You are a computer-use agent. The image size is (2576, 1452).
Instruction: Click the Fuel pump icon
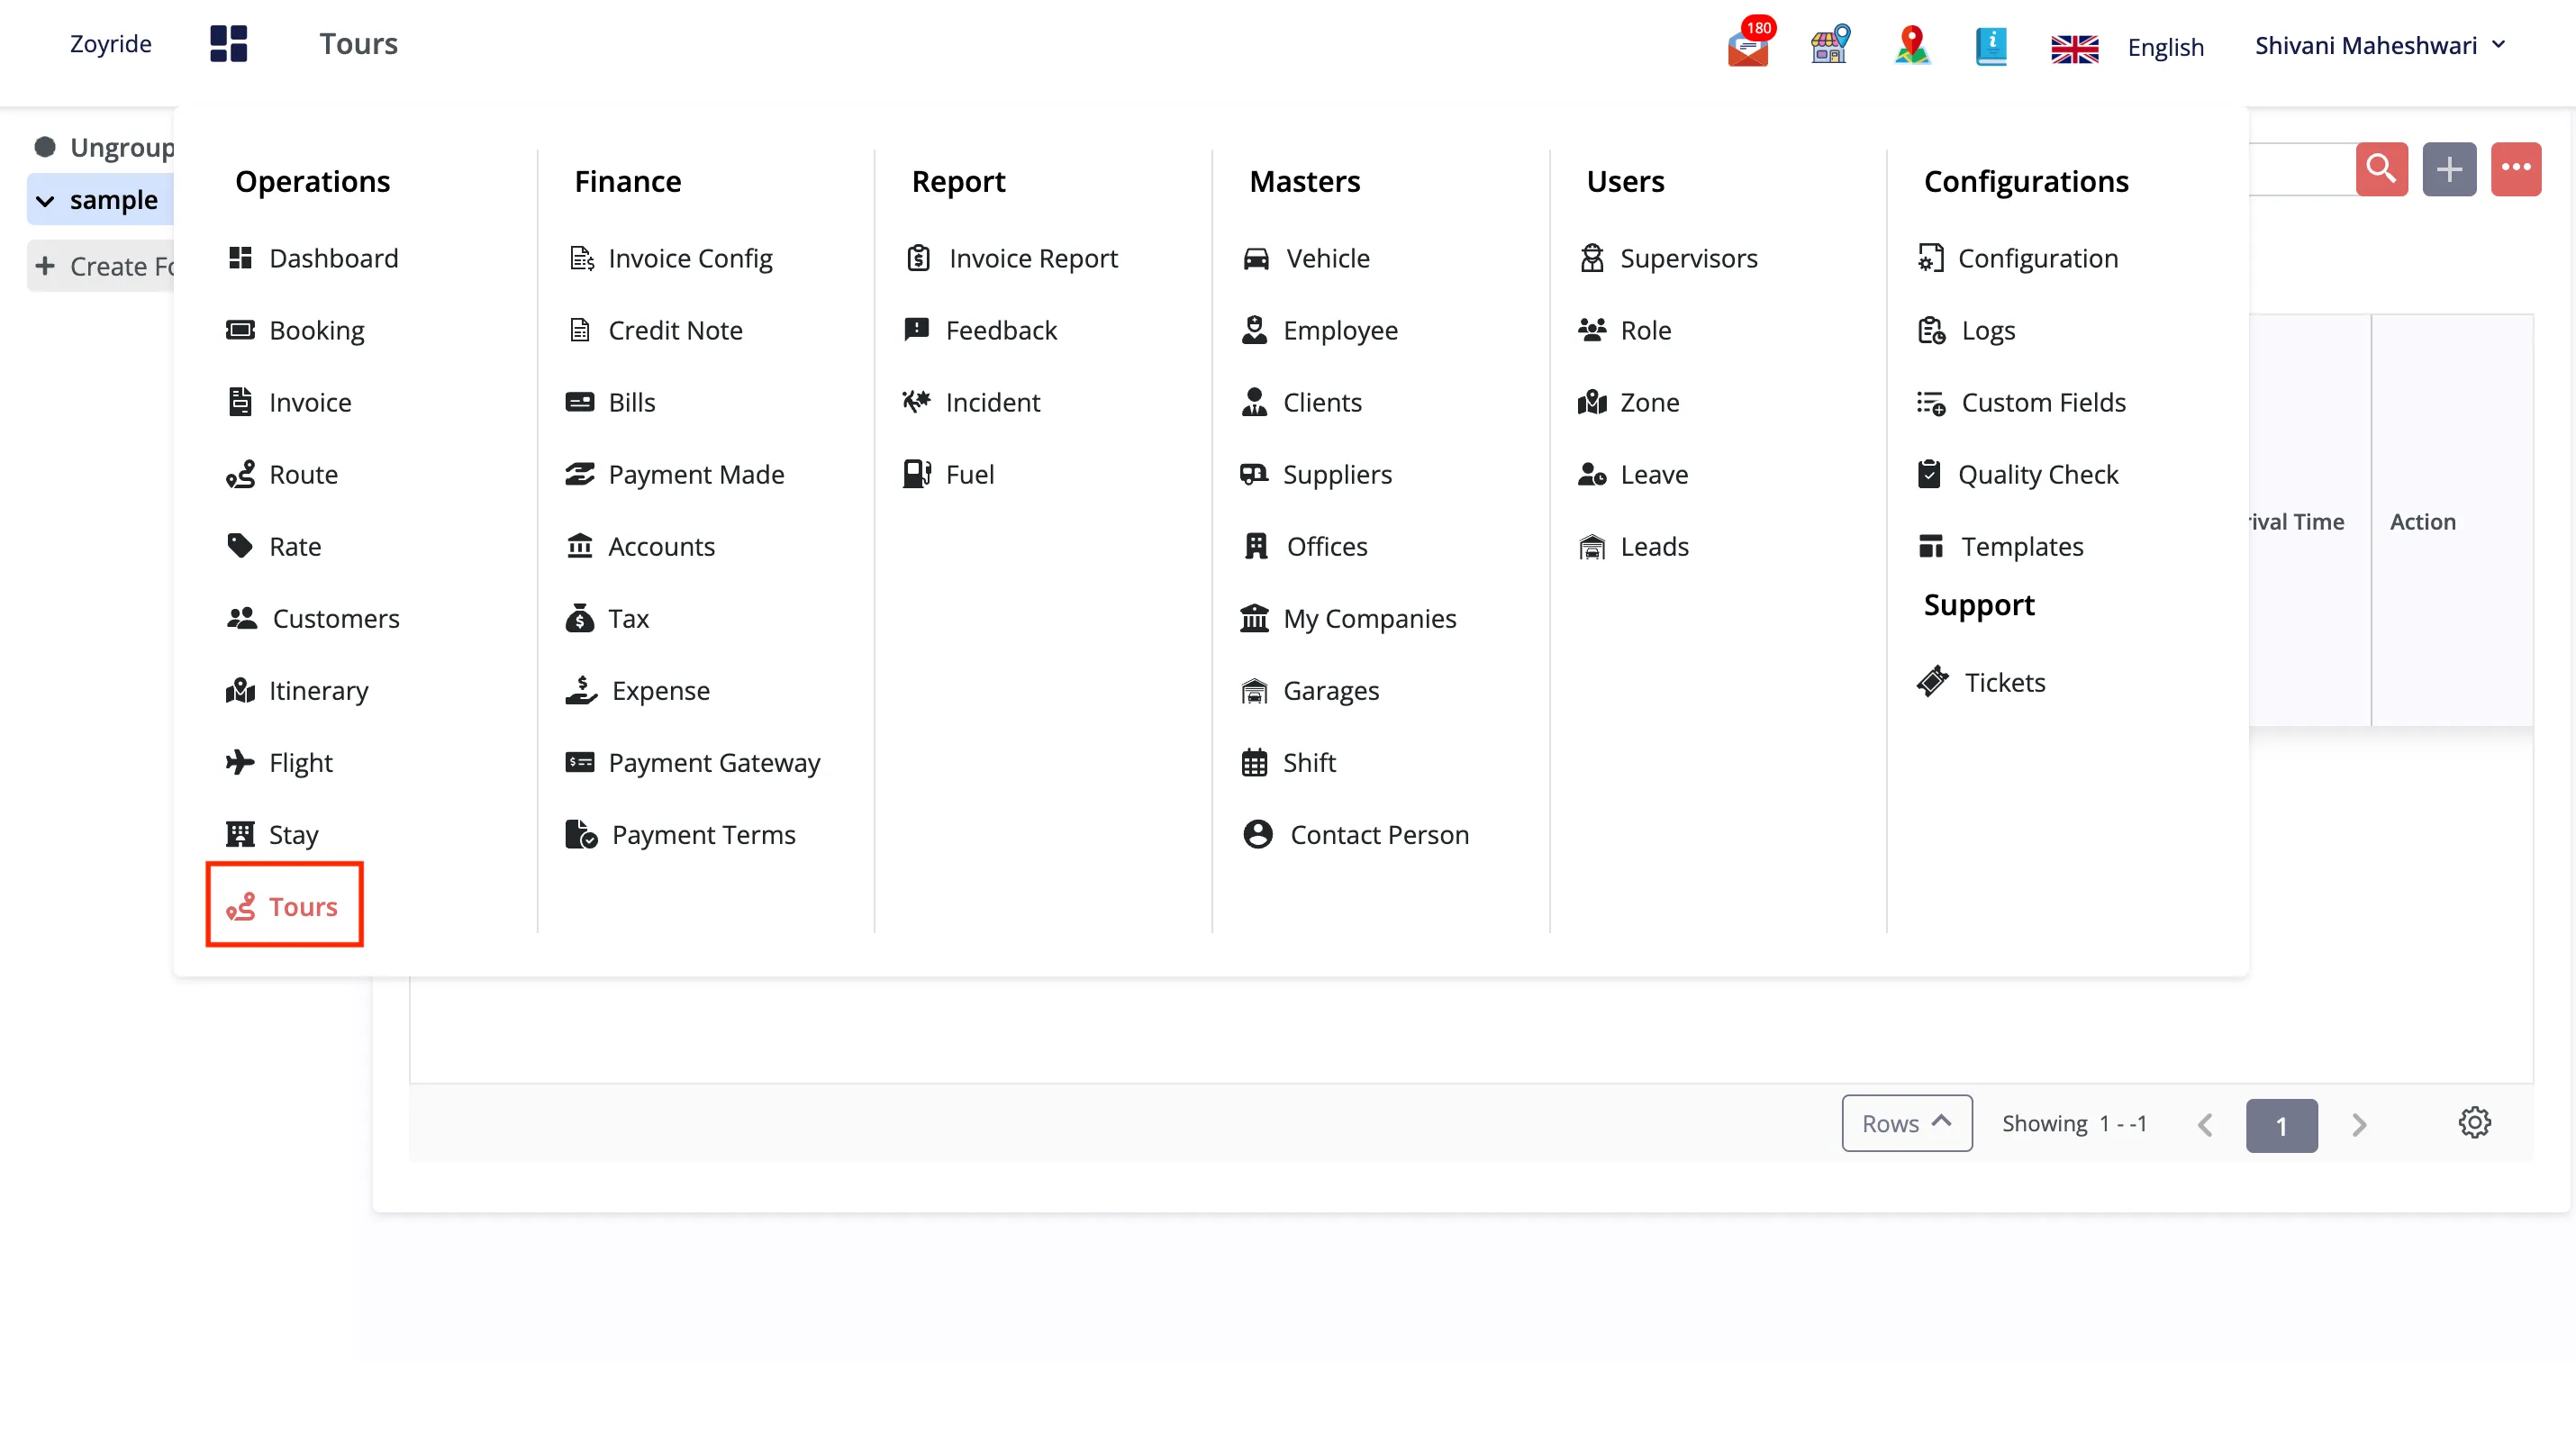(917, 474)
